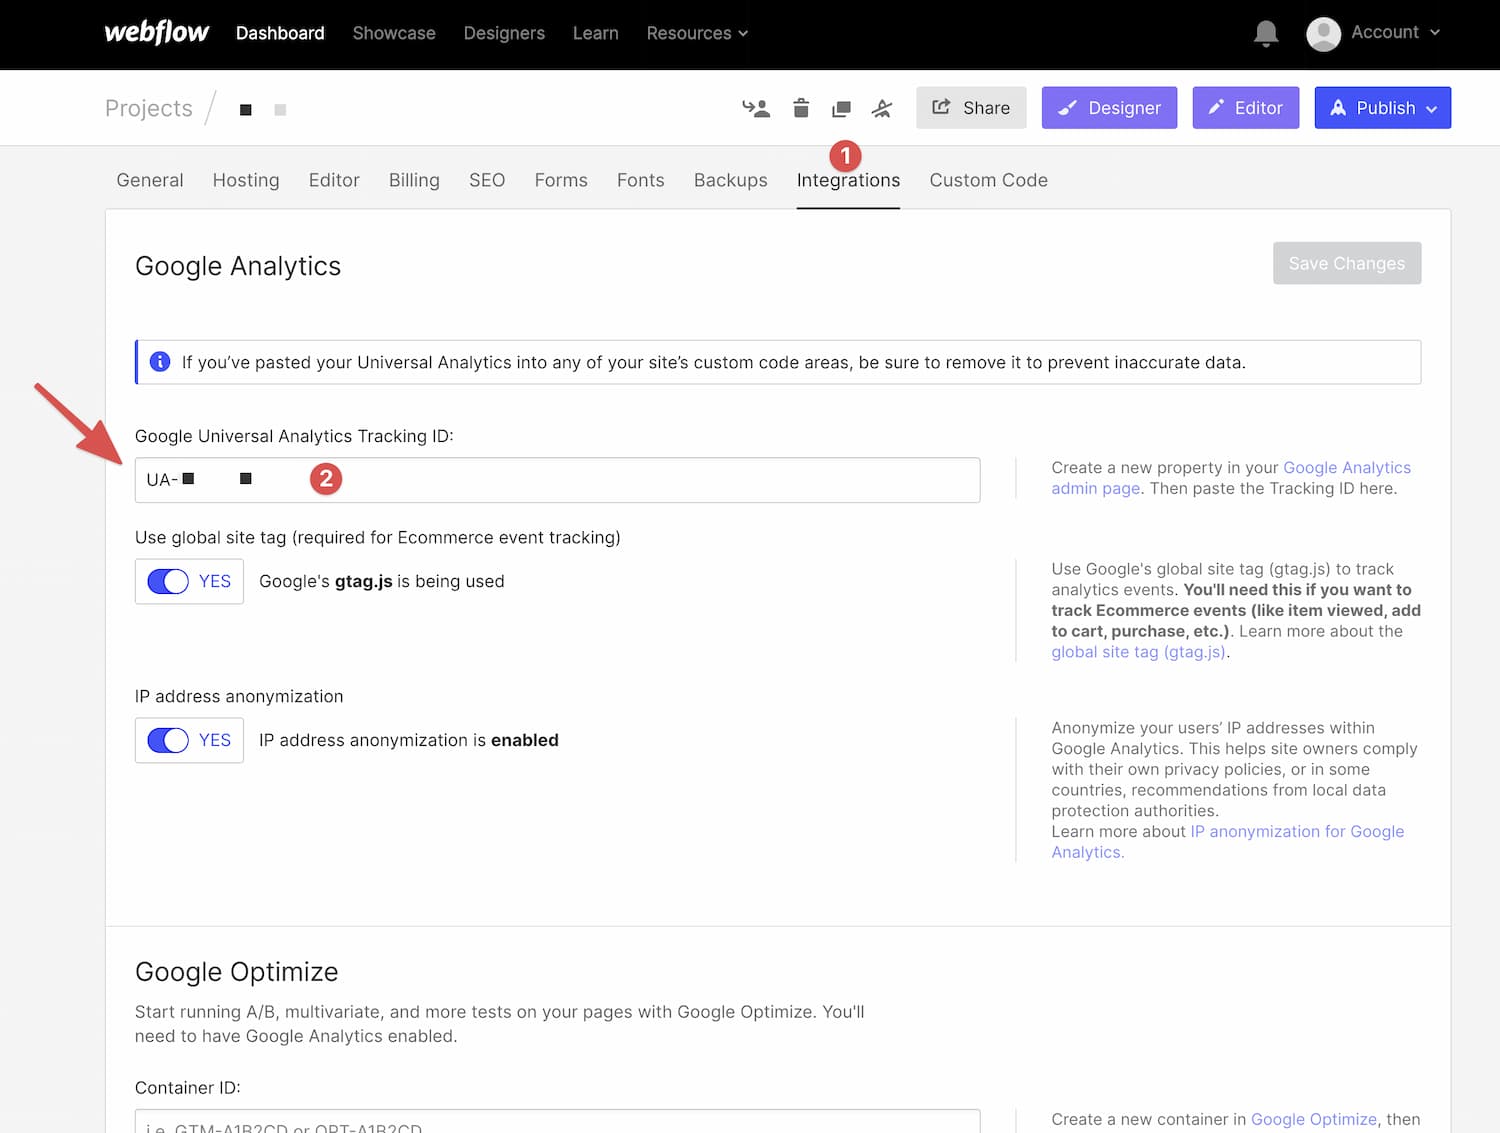Open the Showcase page

click(x=394, y=33)
